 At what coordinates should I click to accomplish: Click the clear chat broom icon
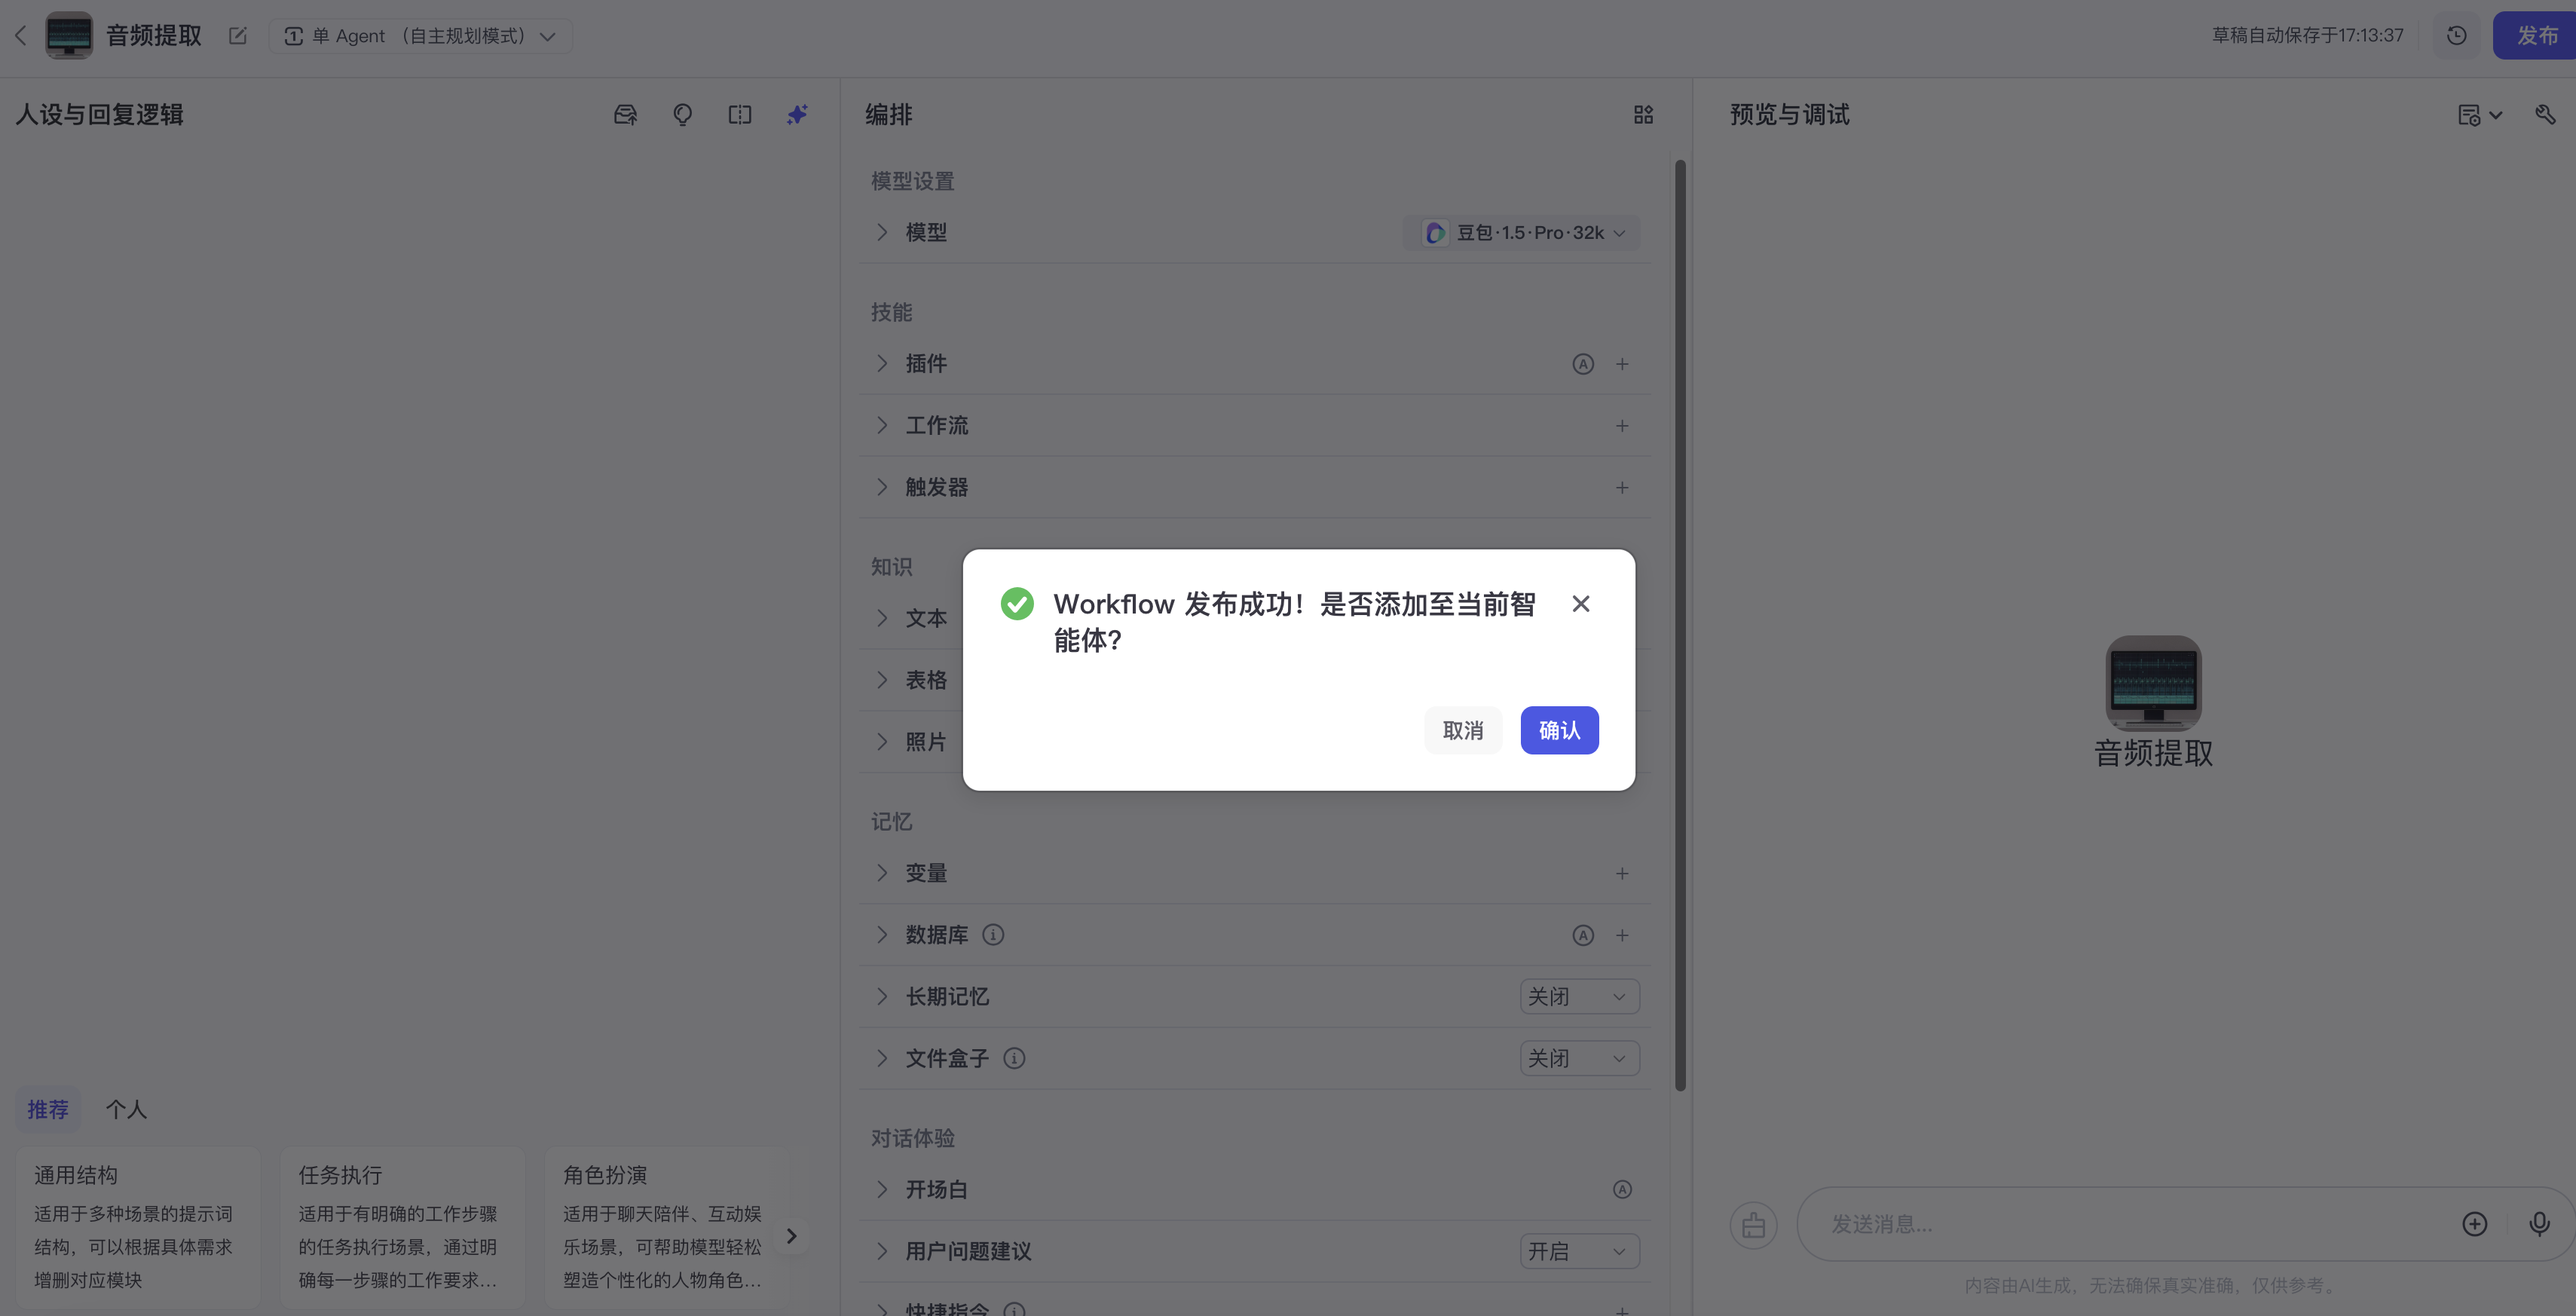(1753, 1225)
